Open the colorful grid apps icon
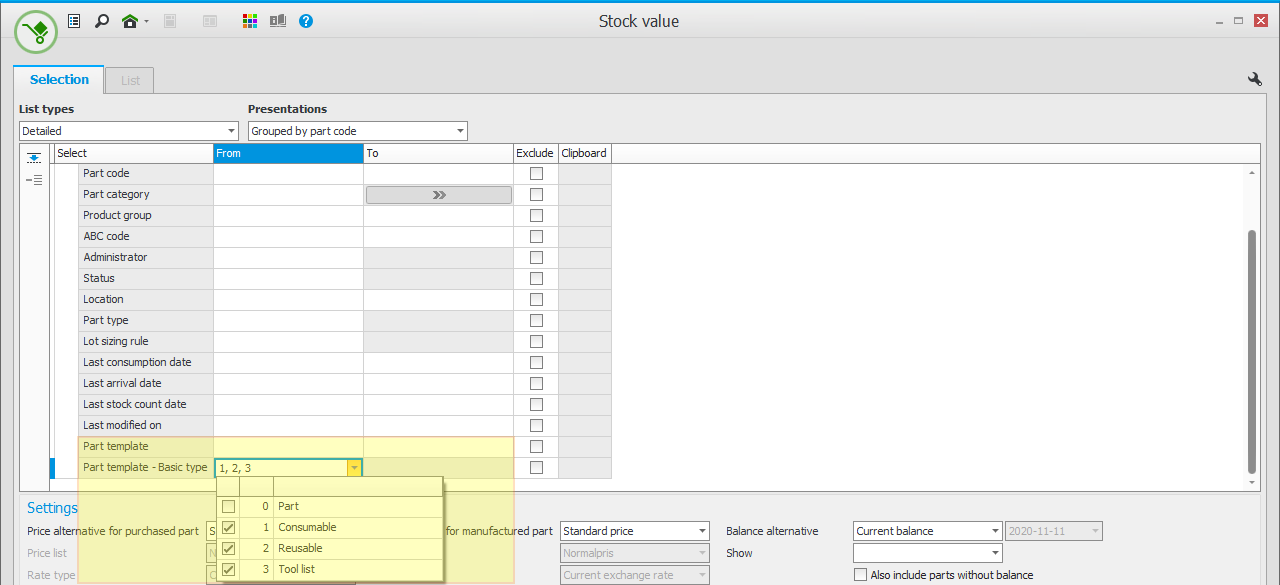The width and height of the screenshot is (1280, 585). click(x=250, y=21)
